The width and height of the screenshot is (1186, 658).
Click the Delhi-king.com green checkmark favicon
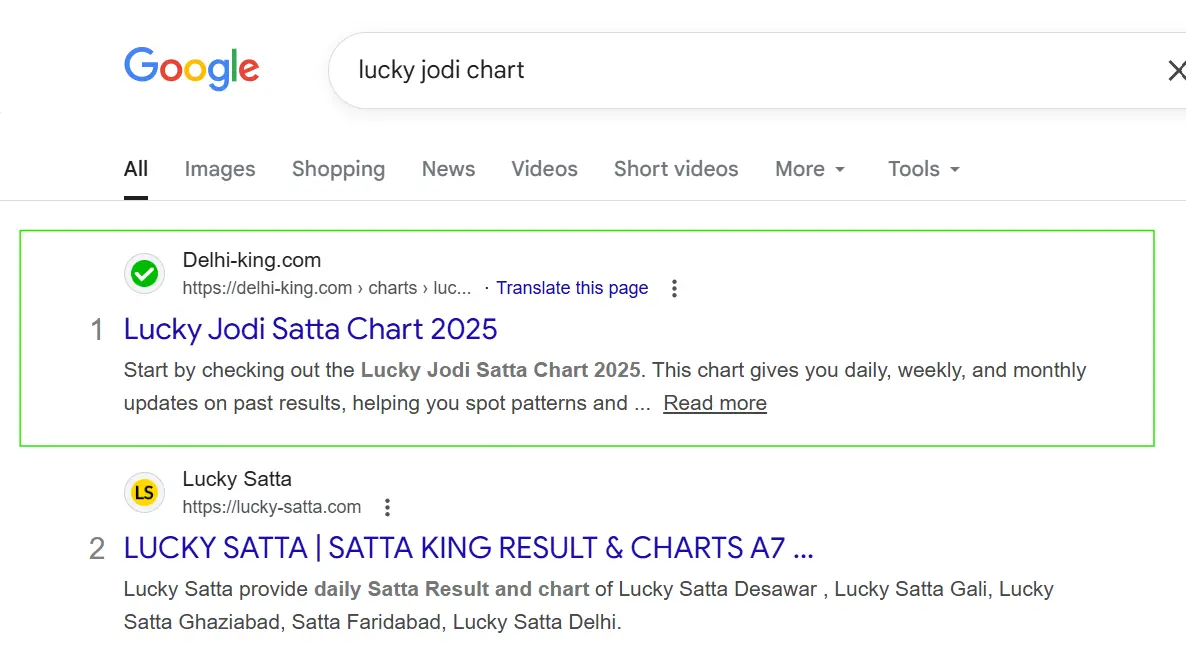145,274
